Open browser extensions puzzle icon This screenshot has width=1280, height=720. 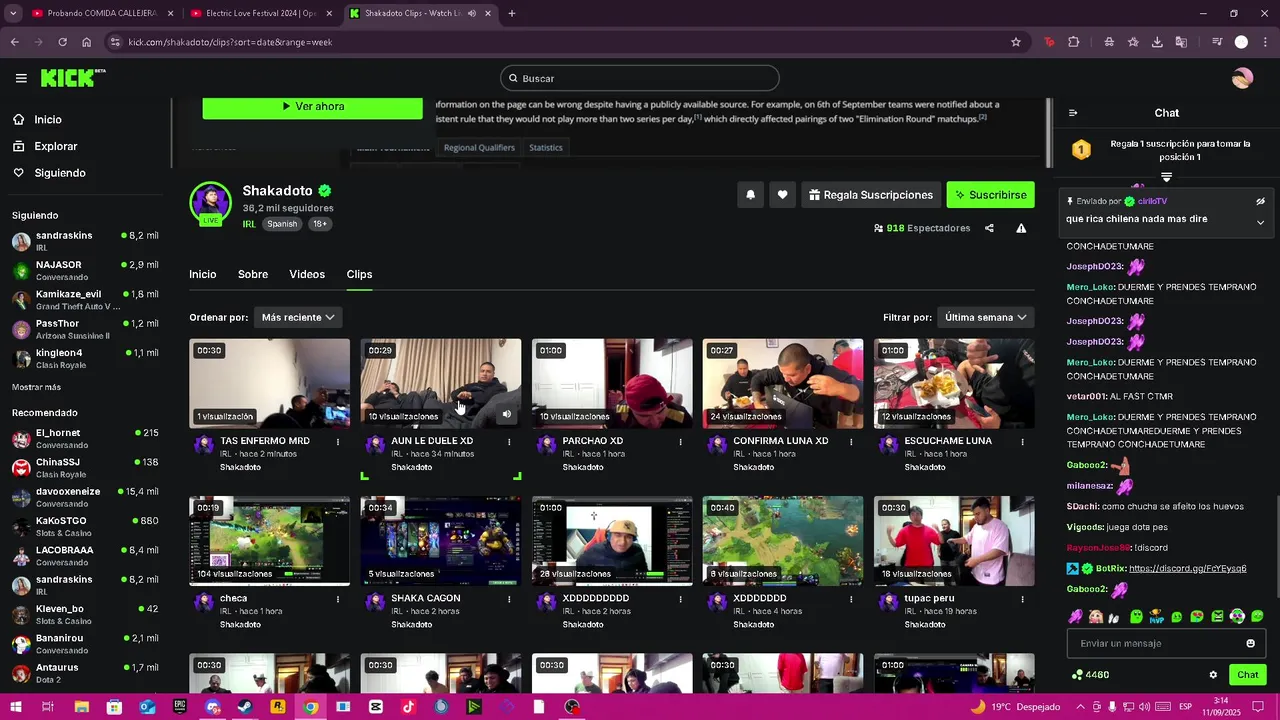coord(1074,42)
